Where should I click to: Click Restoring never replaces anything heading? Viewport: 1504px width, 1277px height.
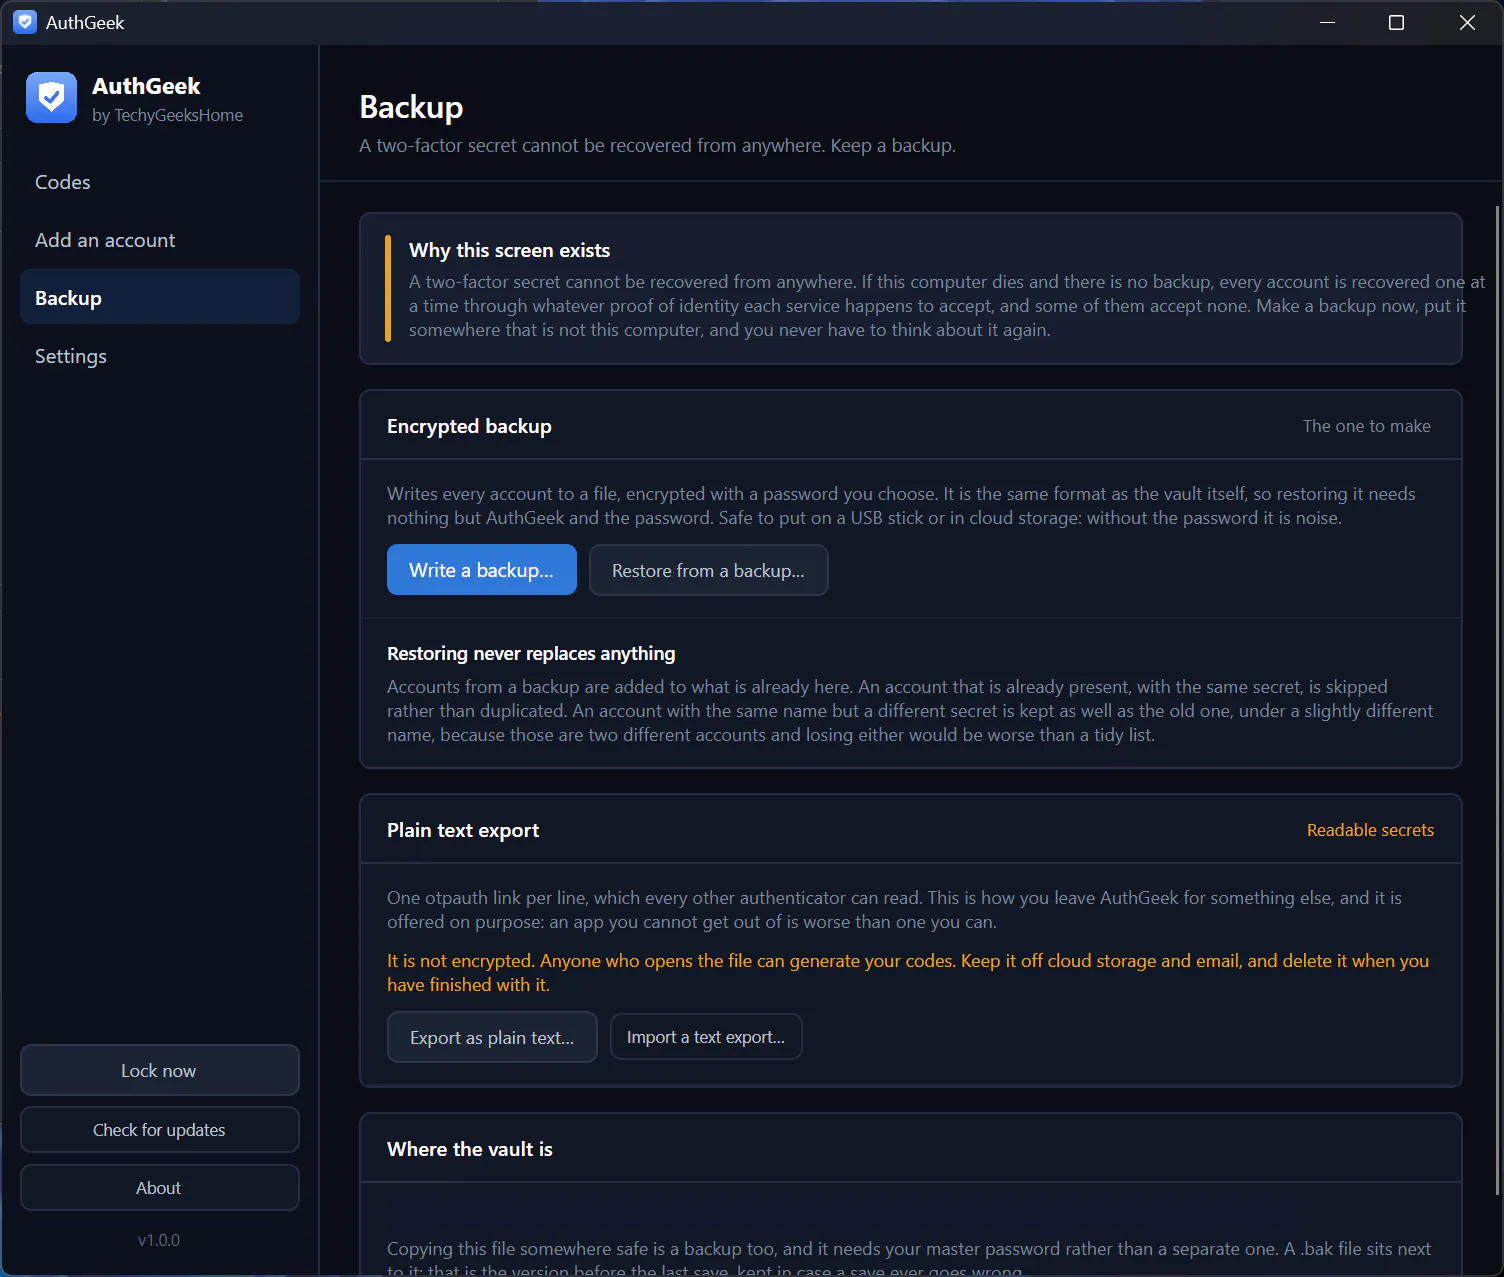(531, 653)
